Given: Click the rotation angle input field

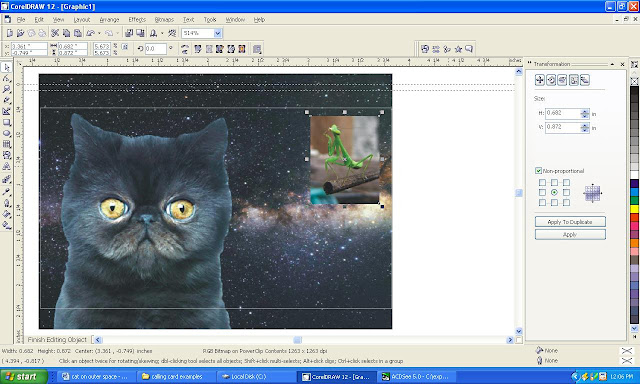Looking at the screenshot, I should 156,49.
